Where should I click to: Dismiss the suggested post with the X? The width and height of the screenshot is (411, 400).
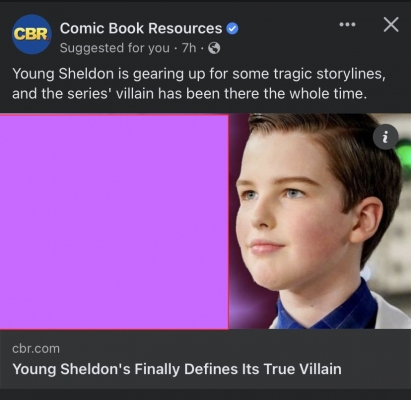tap(391, 25)
